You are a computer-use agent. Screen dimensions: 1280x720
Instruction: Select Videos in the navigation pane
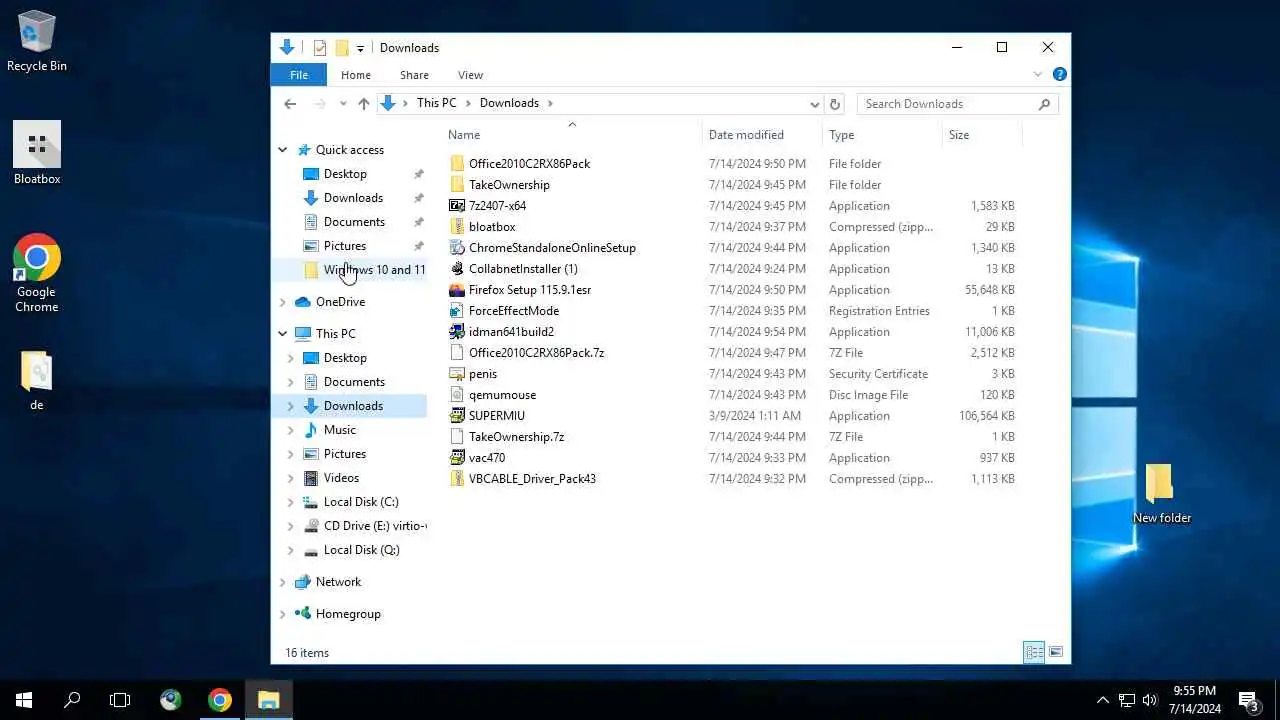point(341,478)
